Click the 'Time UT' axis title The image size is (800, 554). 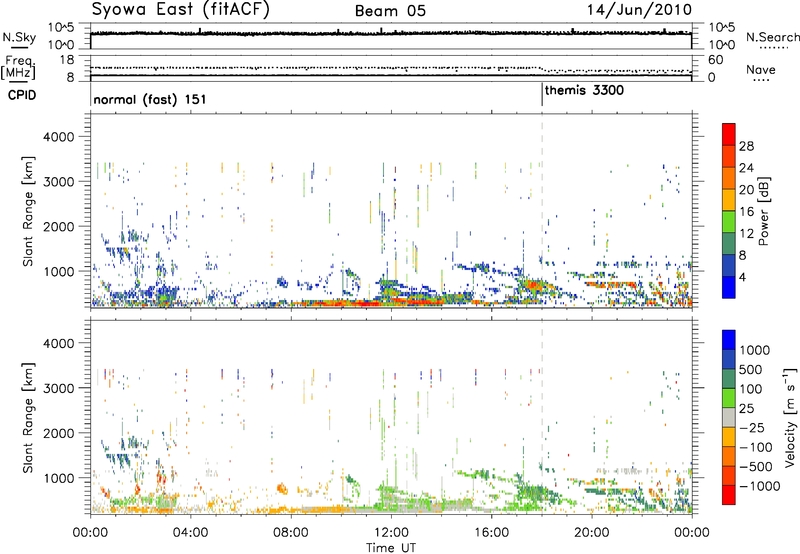(x=391, y=548)
